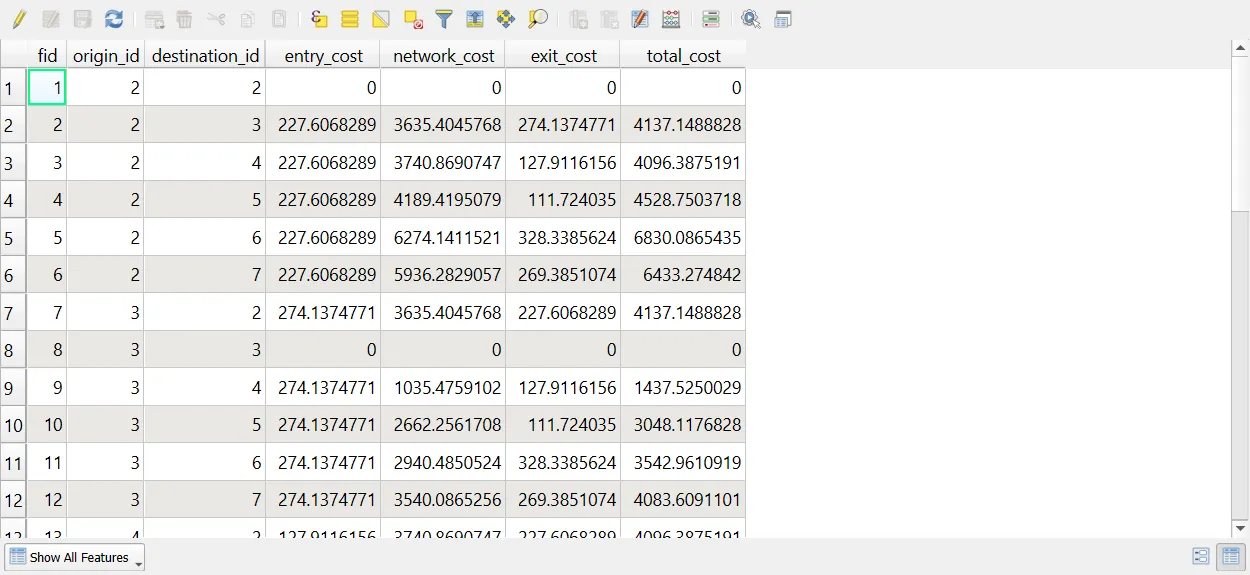Click the funnel filter/select using form icon
Image resolution: width=1250 pixels, height=575 pixels.
(x=444, y=19)
